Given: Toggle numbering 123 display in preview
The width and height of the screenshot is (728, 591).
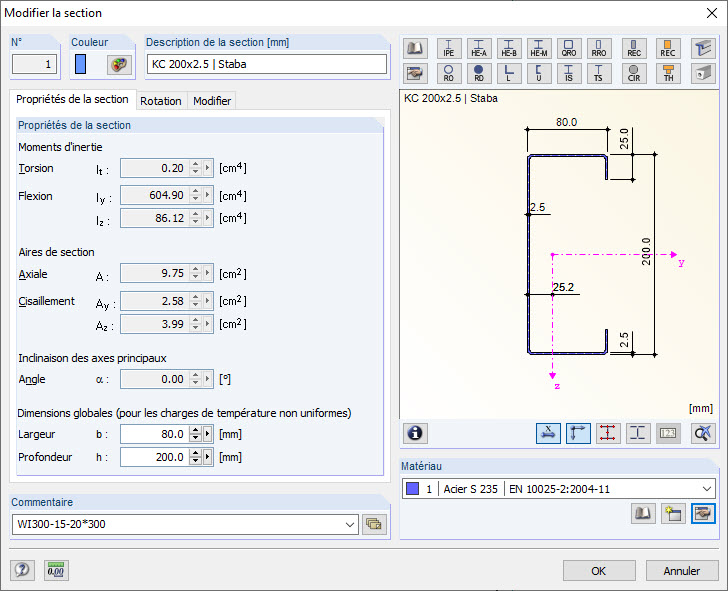Looking at the screenshot, I should tap(668, 433).
